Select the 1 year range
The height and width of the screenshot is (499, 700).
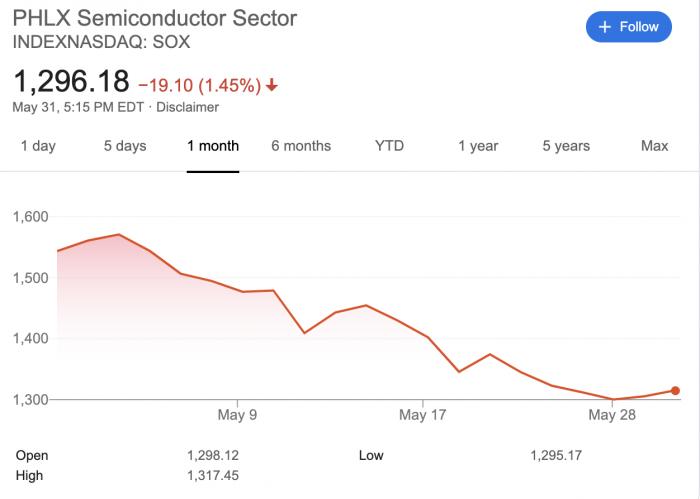click(478, 146)
